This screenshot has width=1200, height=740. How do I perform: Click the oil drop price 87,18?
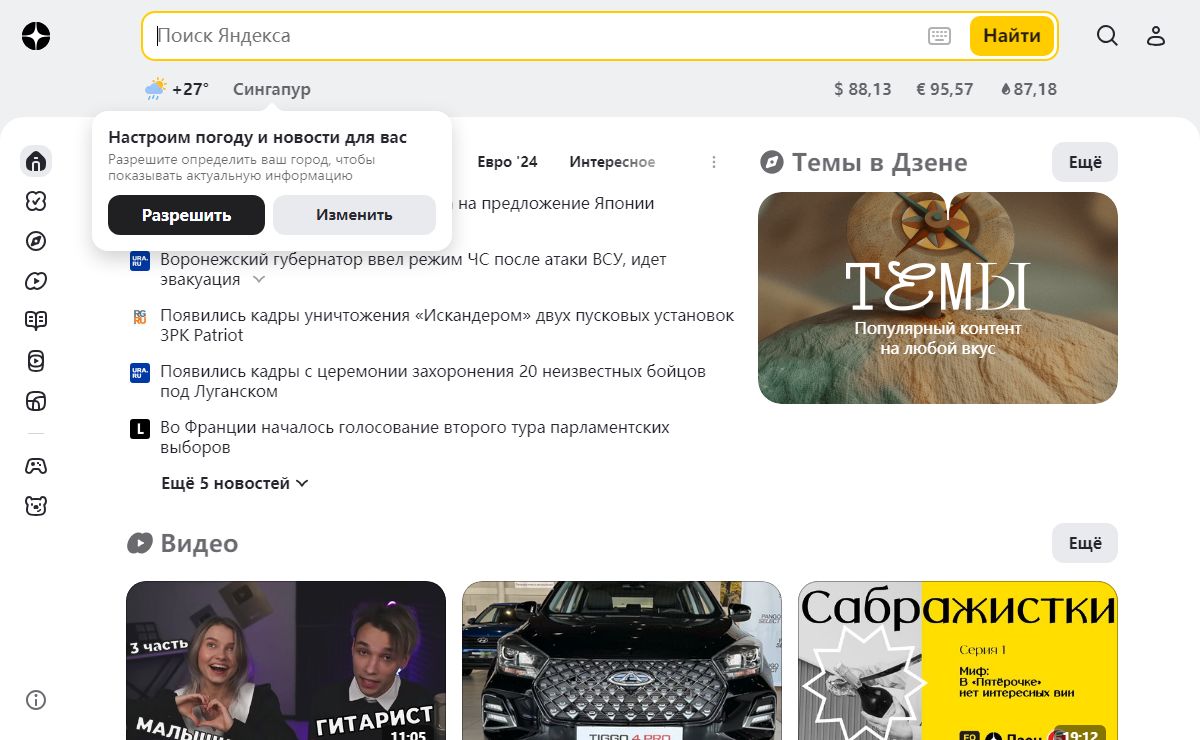pyautogui.click(x=1029, y=89)
